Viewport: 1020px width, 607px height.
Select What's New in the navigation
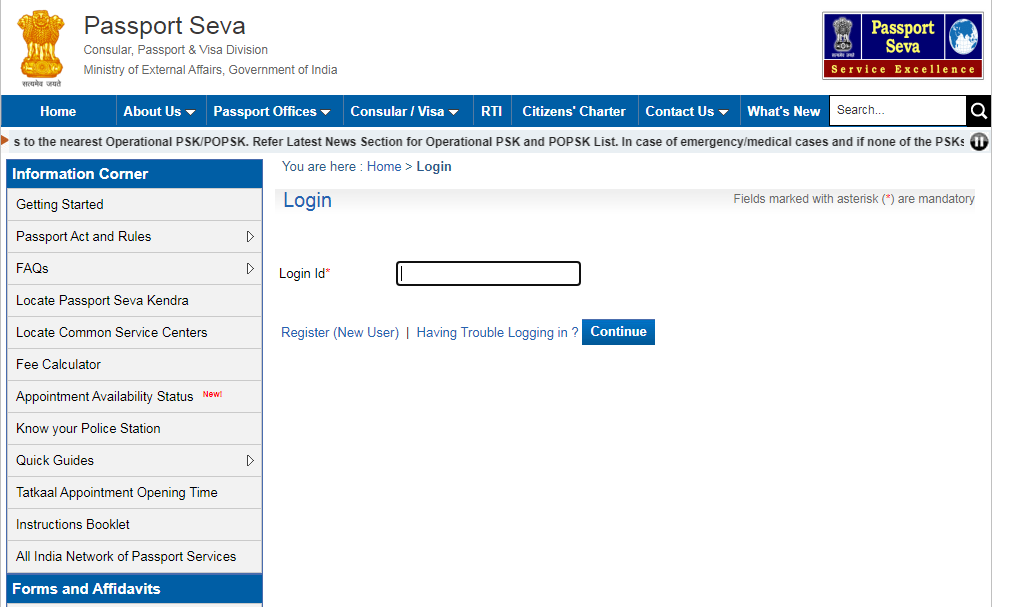(783, 110)
